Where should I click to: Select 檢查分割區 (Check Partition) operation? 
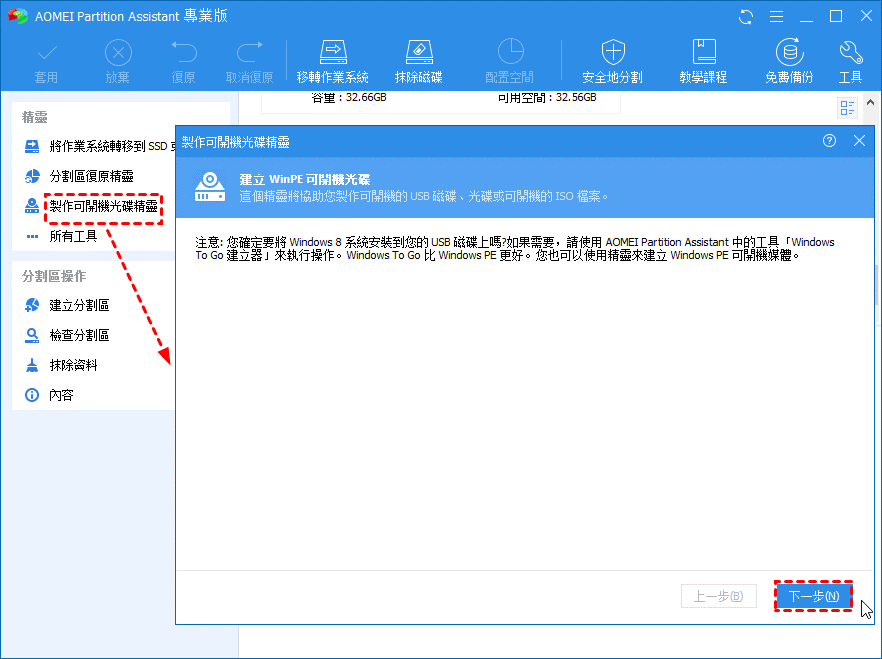point(79,335)
